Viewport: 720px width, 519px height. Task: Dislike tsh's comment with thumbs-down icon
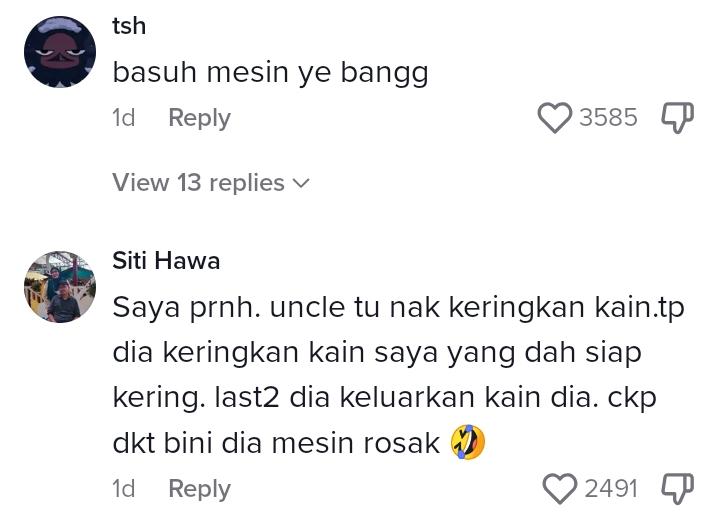pos(677,118)
